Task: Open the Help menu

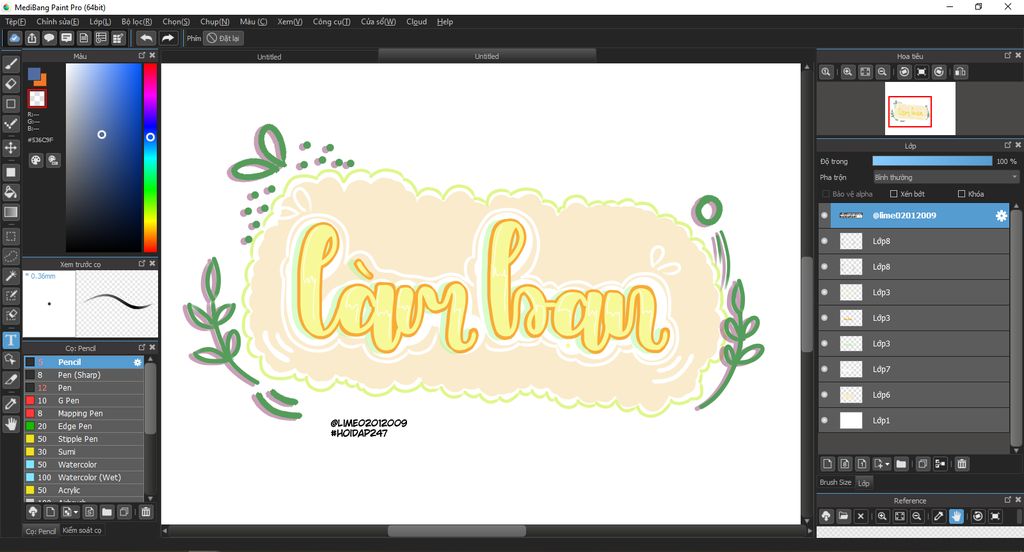Action: pyautogui.click(x=445, y=22)
